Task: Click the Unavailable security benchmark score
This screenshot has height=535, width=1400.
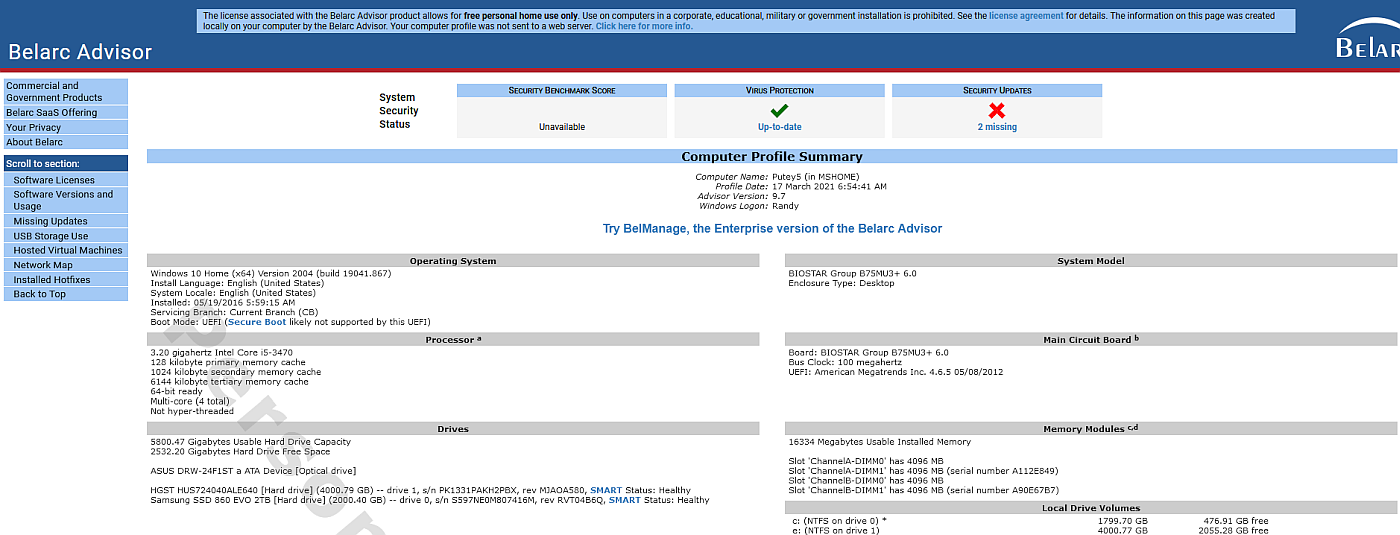Action: 562,127
